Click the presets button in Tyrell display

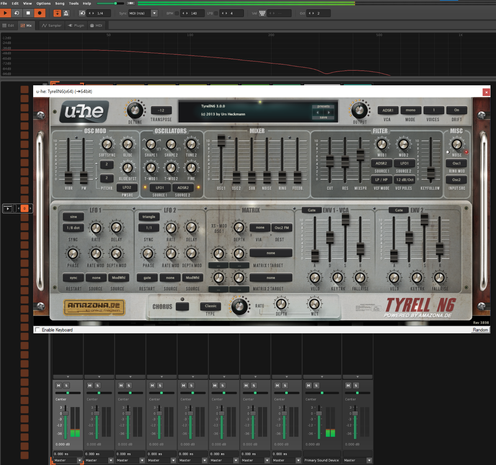coord(323,106)
